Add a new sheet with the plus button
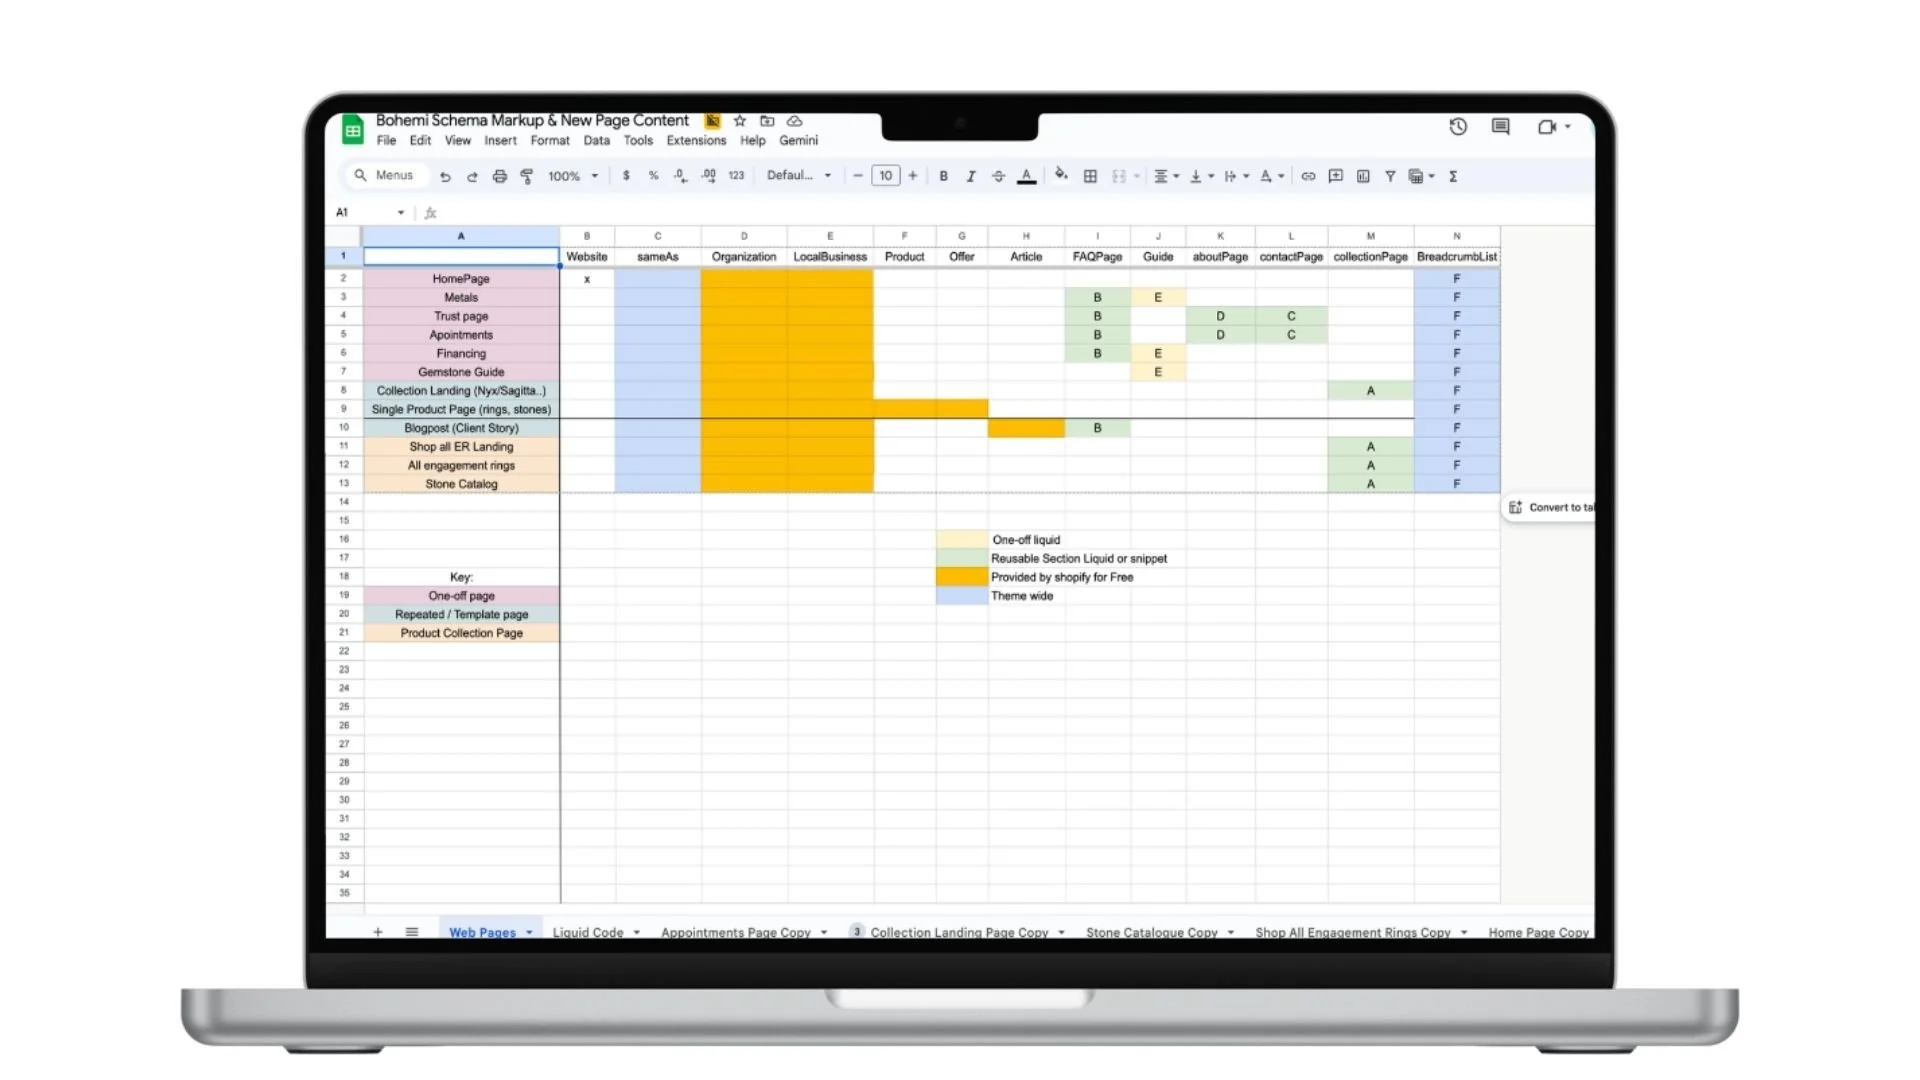Viewport: 1920px width, 1080px height. point(378,931)
